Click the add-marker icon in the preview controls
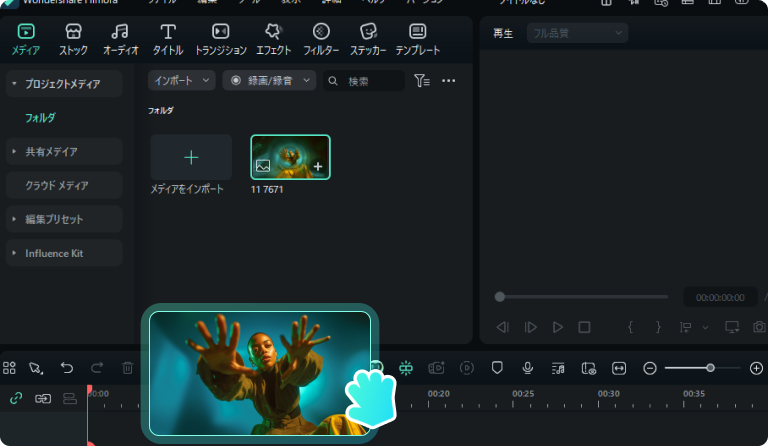The height and width of the screenshot is (446, 768). pyautogui.click(x=686, y=327)
